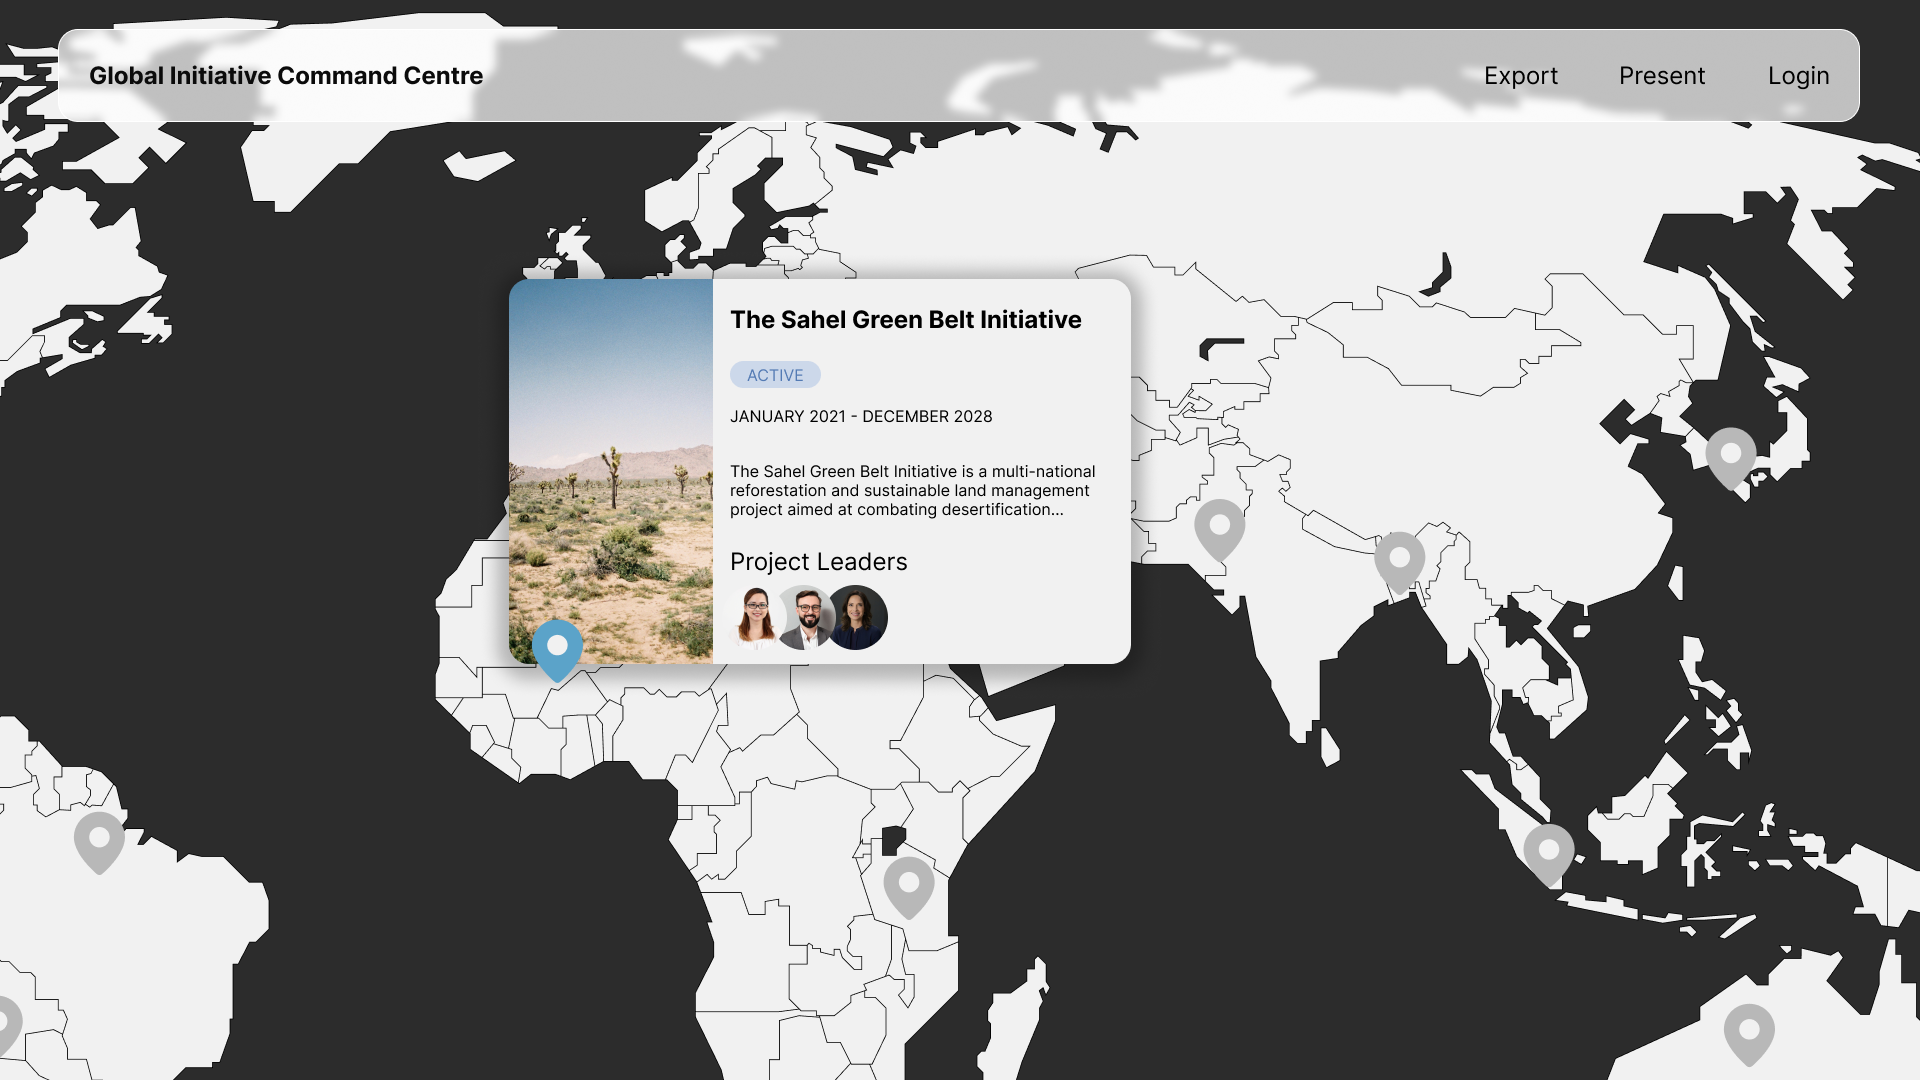
Task: Click the ACTIVE status badge
Action: coord(775,375)
